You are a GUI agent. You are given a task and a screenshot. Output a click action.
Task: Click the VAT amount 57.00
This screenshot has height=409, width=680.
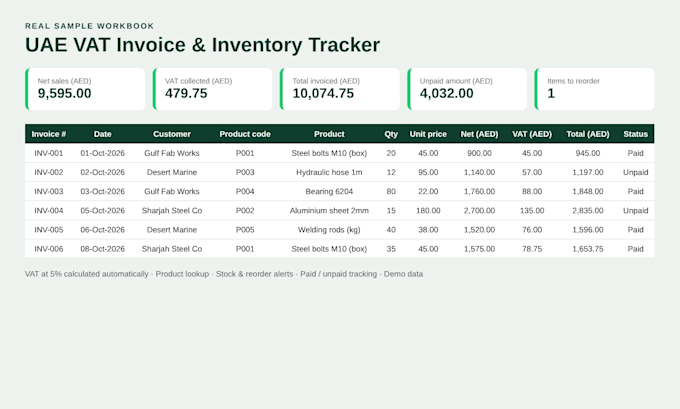click(x=532, y=172)
